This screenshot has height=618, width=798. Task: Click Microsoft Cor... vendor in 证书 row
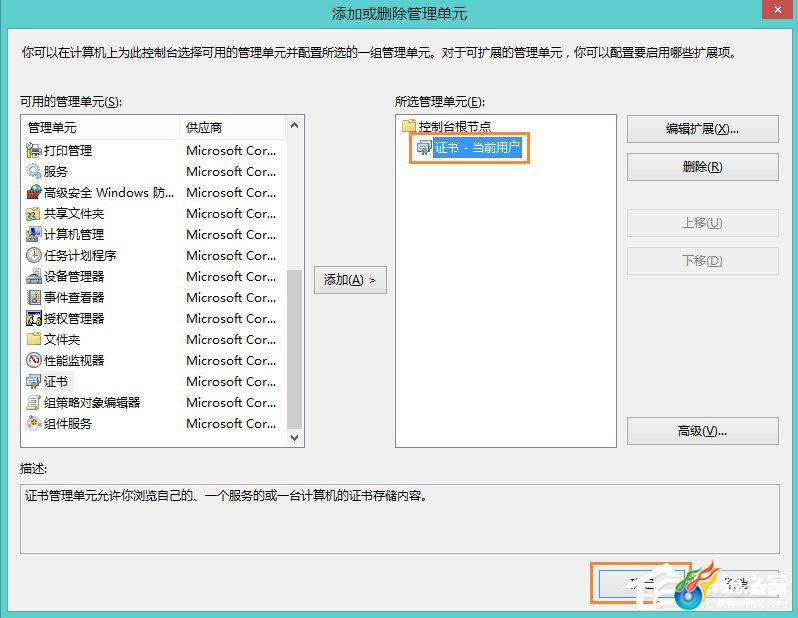tap(231, 381)
